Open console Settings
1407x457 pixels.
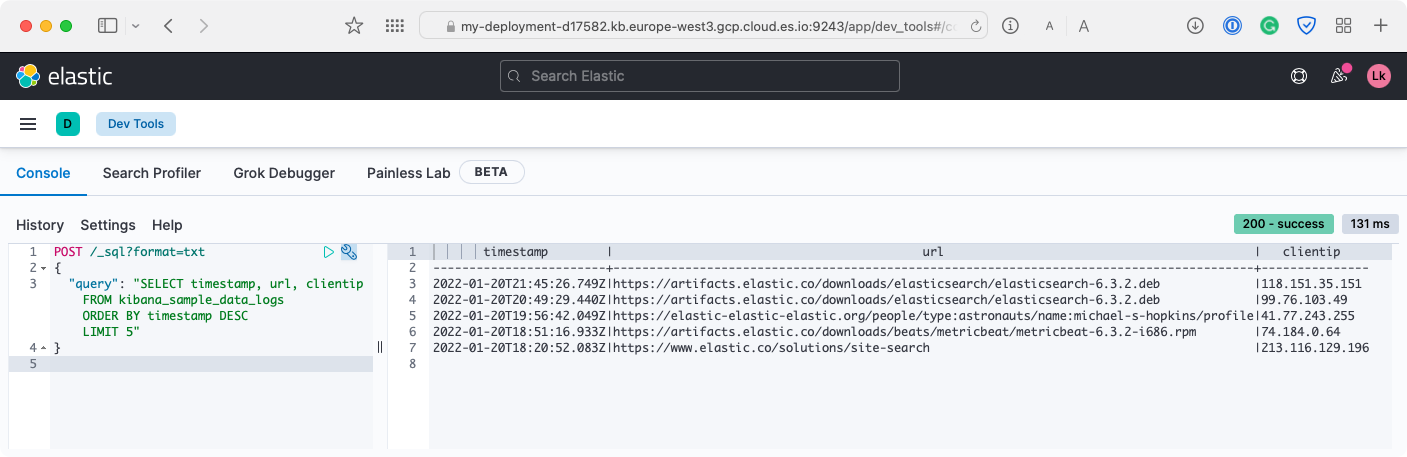click(x=108, y=225)
